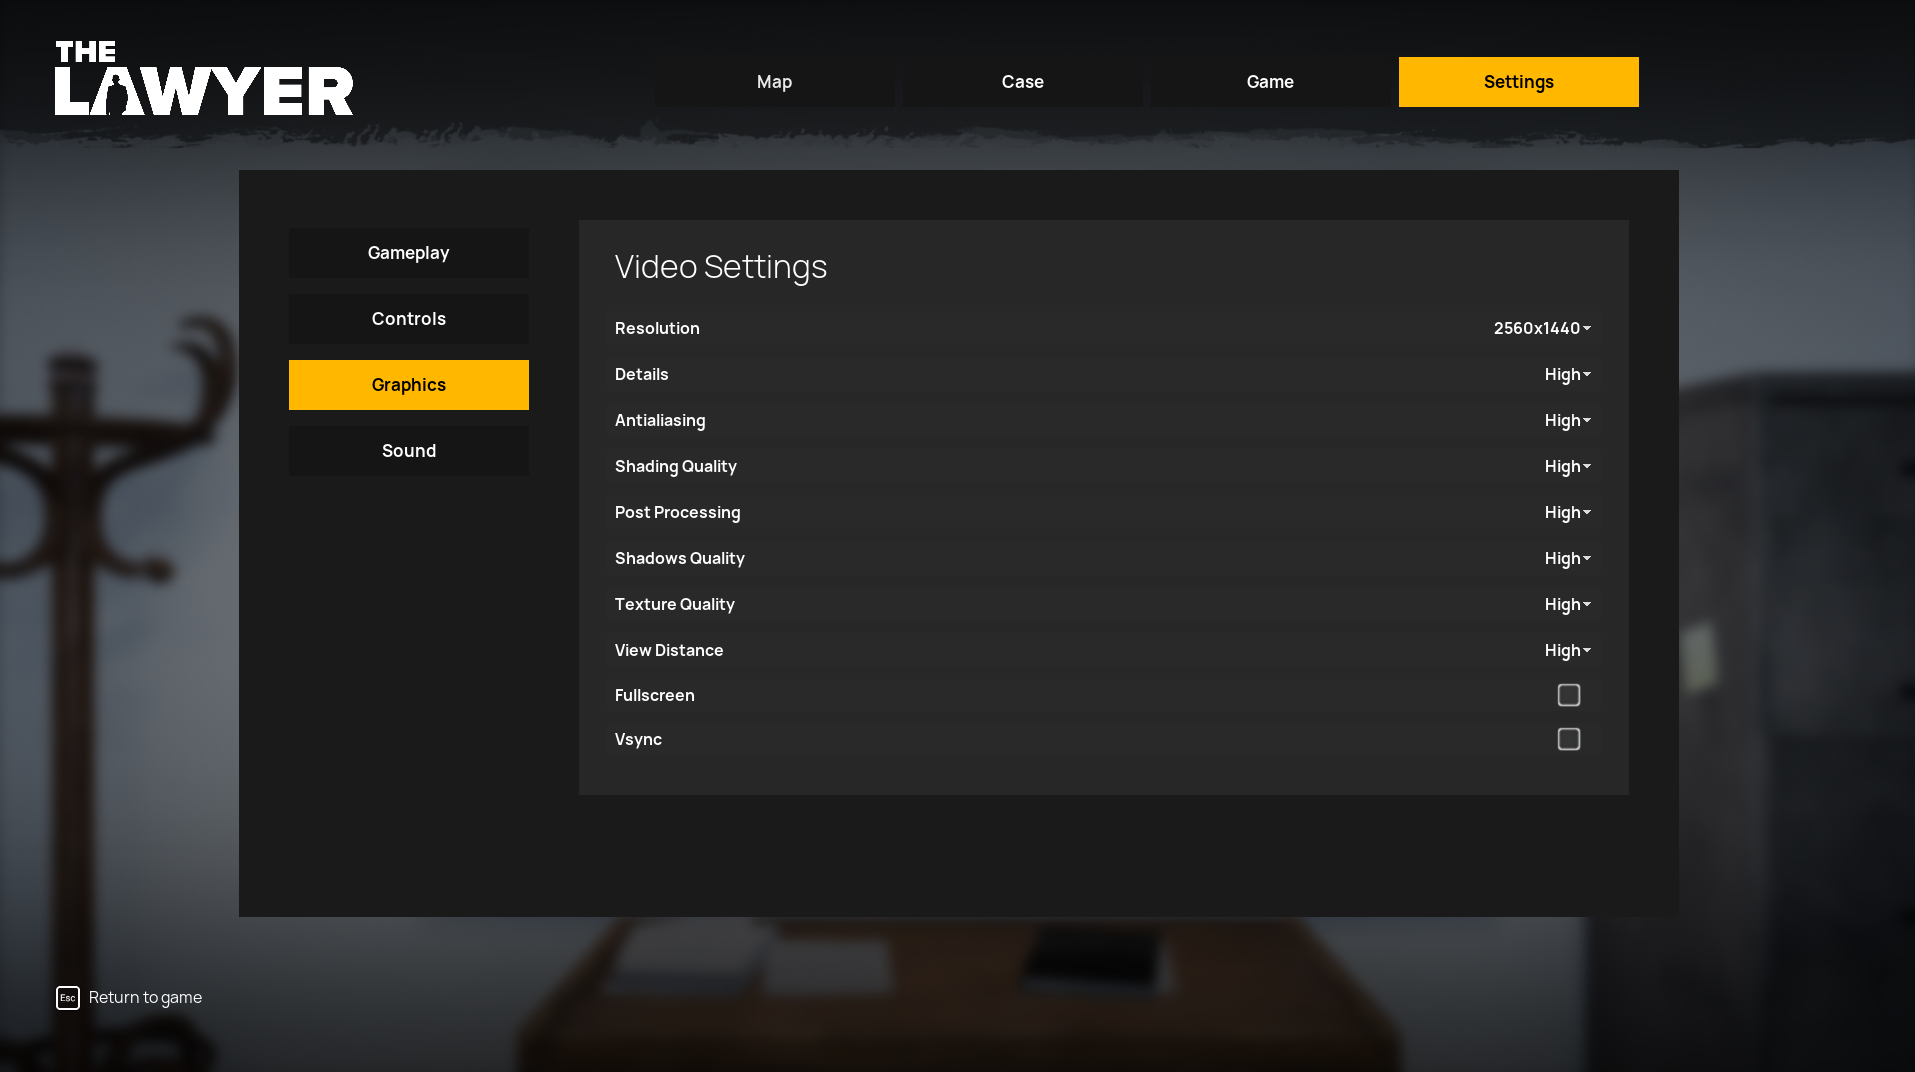Open the Shading Quality dropdown

pos(1567,466)
